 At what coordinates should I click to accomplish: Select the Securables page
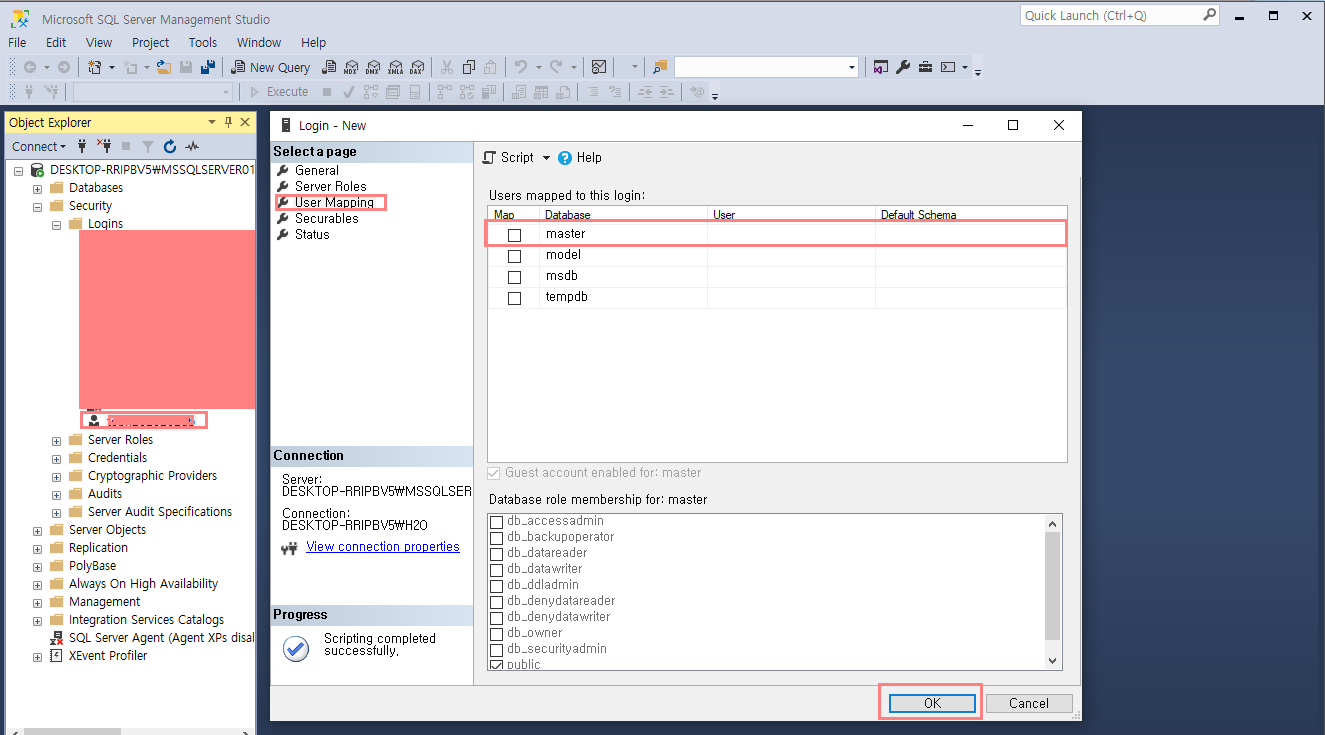point(326,218)
